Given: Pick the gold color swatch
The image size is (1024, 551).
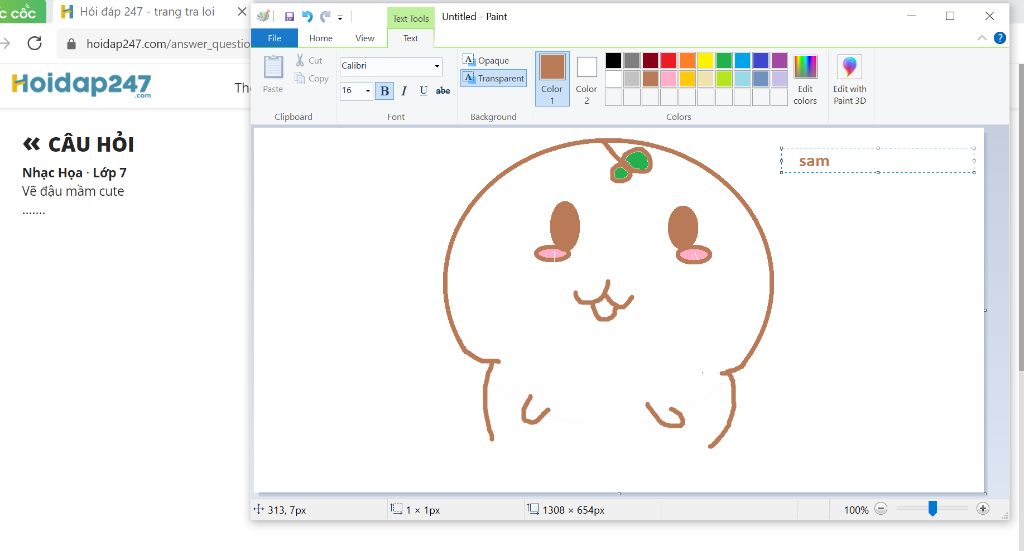Looking at the screenshot, I should (687, 79).
